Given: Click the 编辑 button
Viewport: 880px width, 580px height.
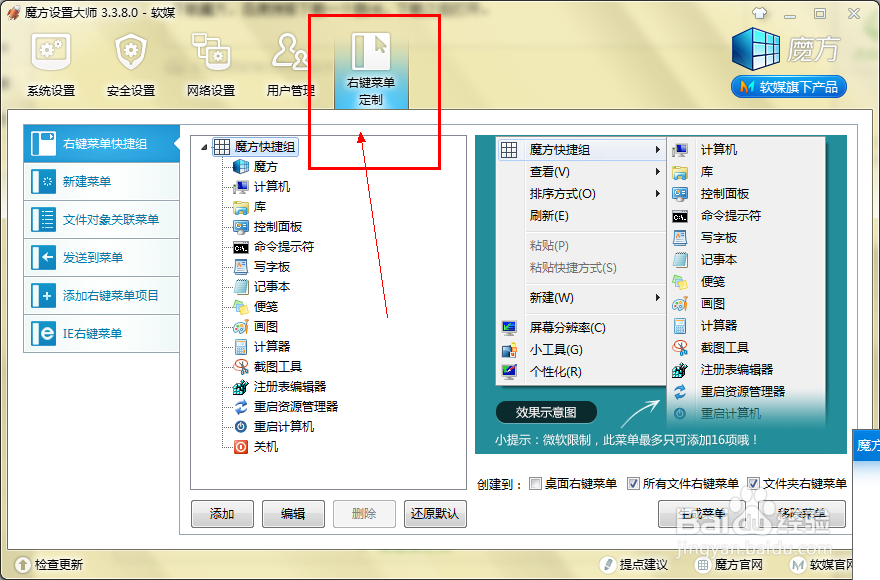Looking at the screenshot, I should [x=294, y=514].
